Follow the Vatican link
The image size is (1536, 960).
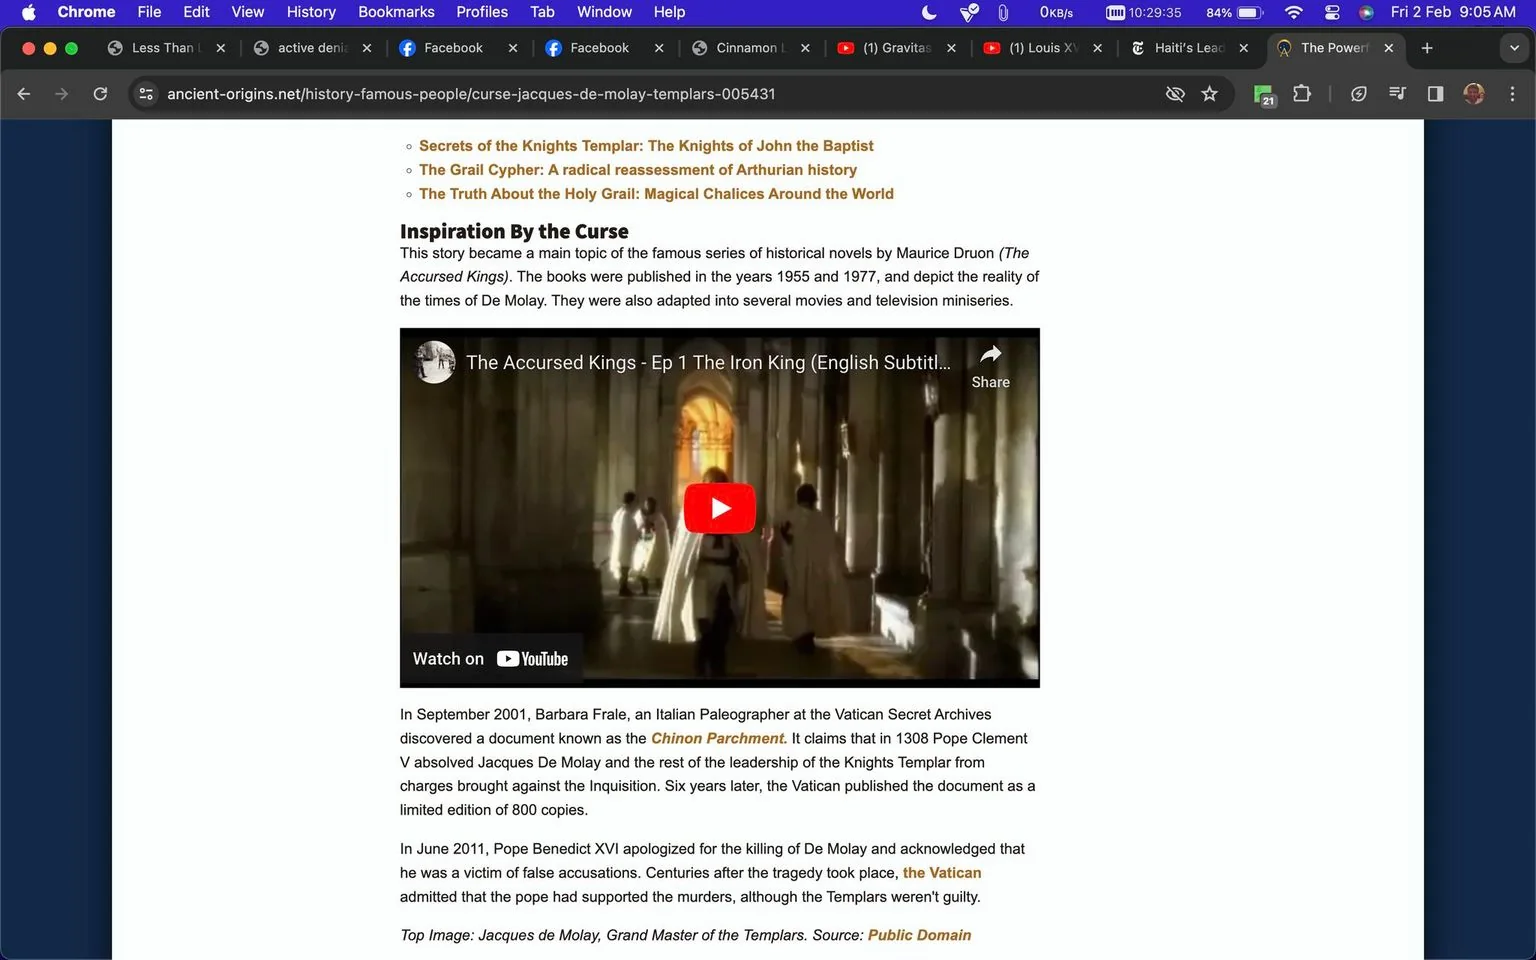click(x=942, y=873)
